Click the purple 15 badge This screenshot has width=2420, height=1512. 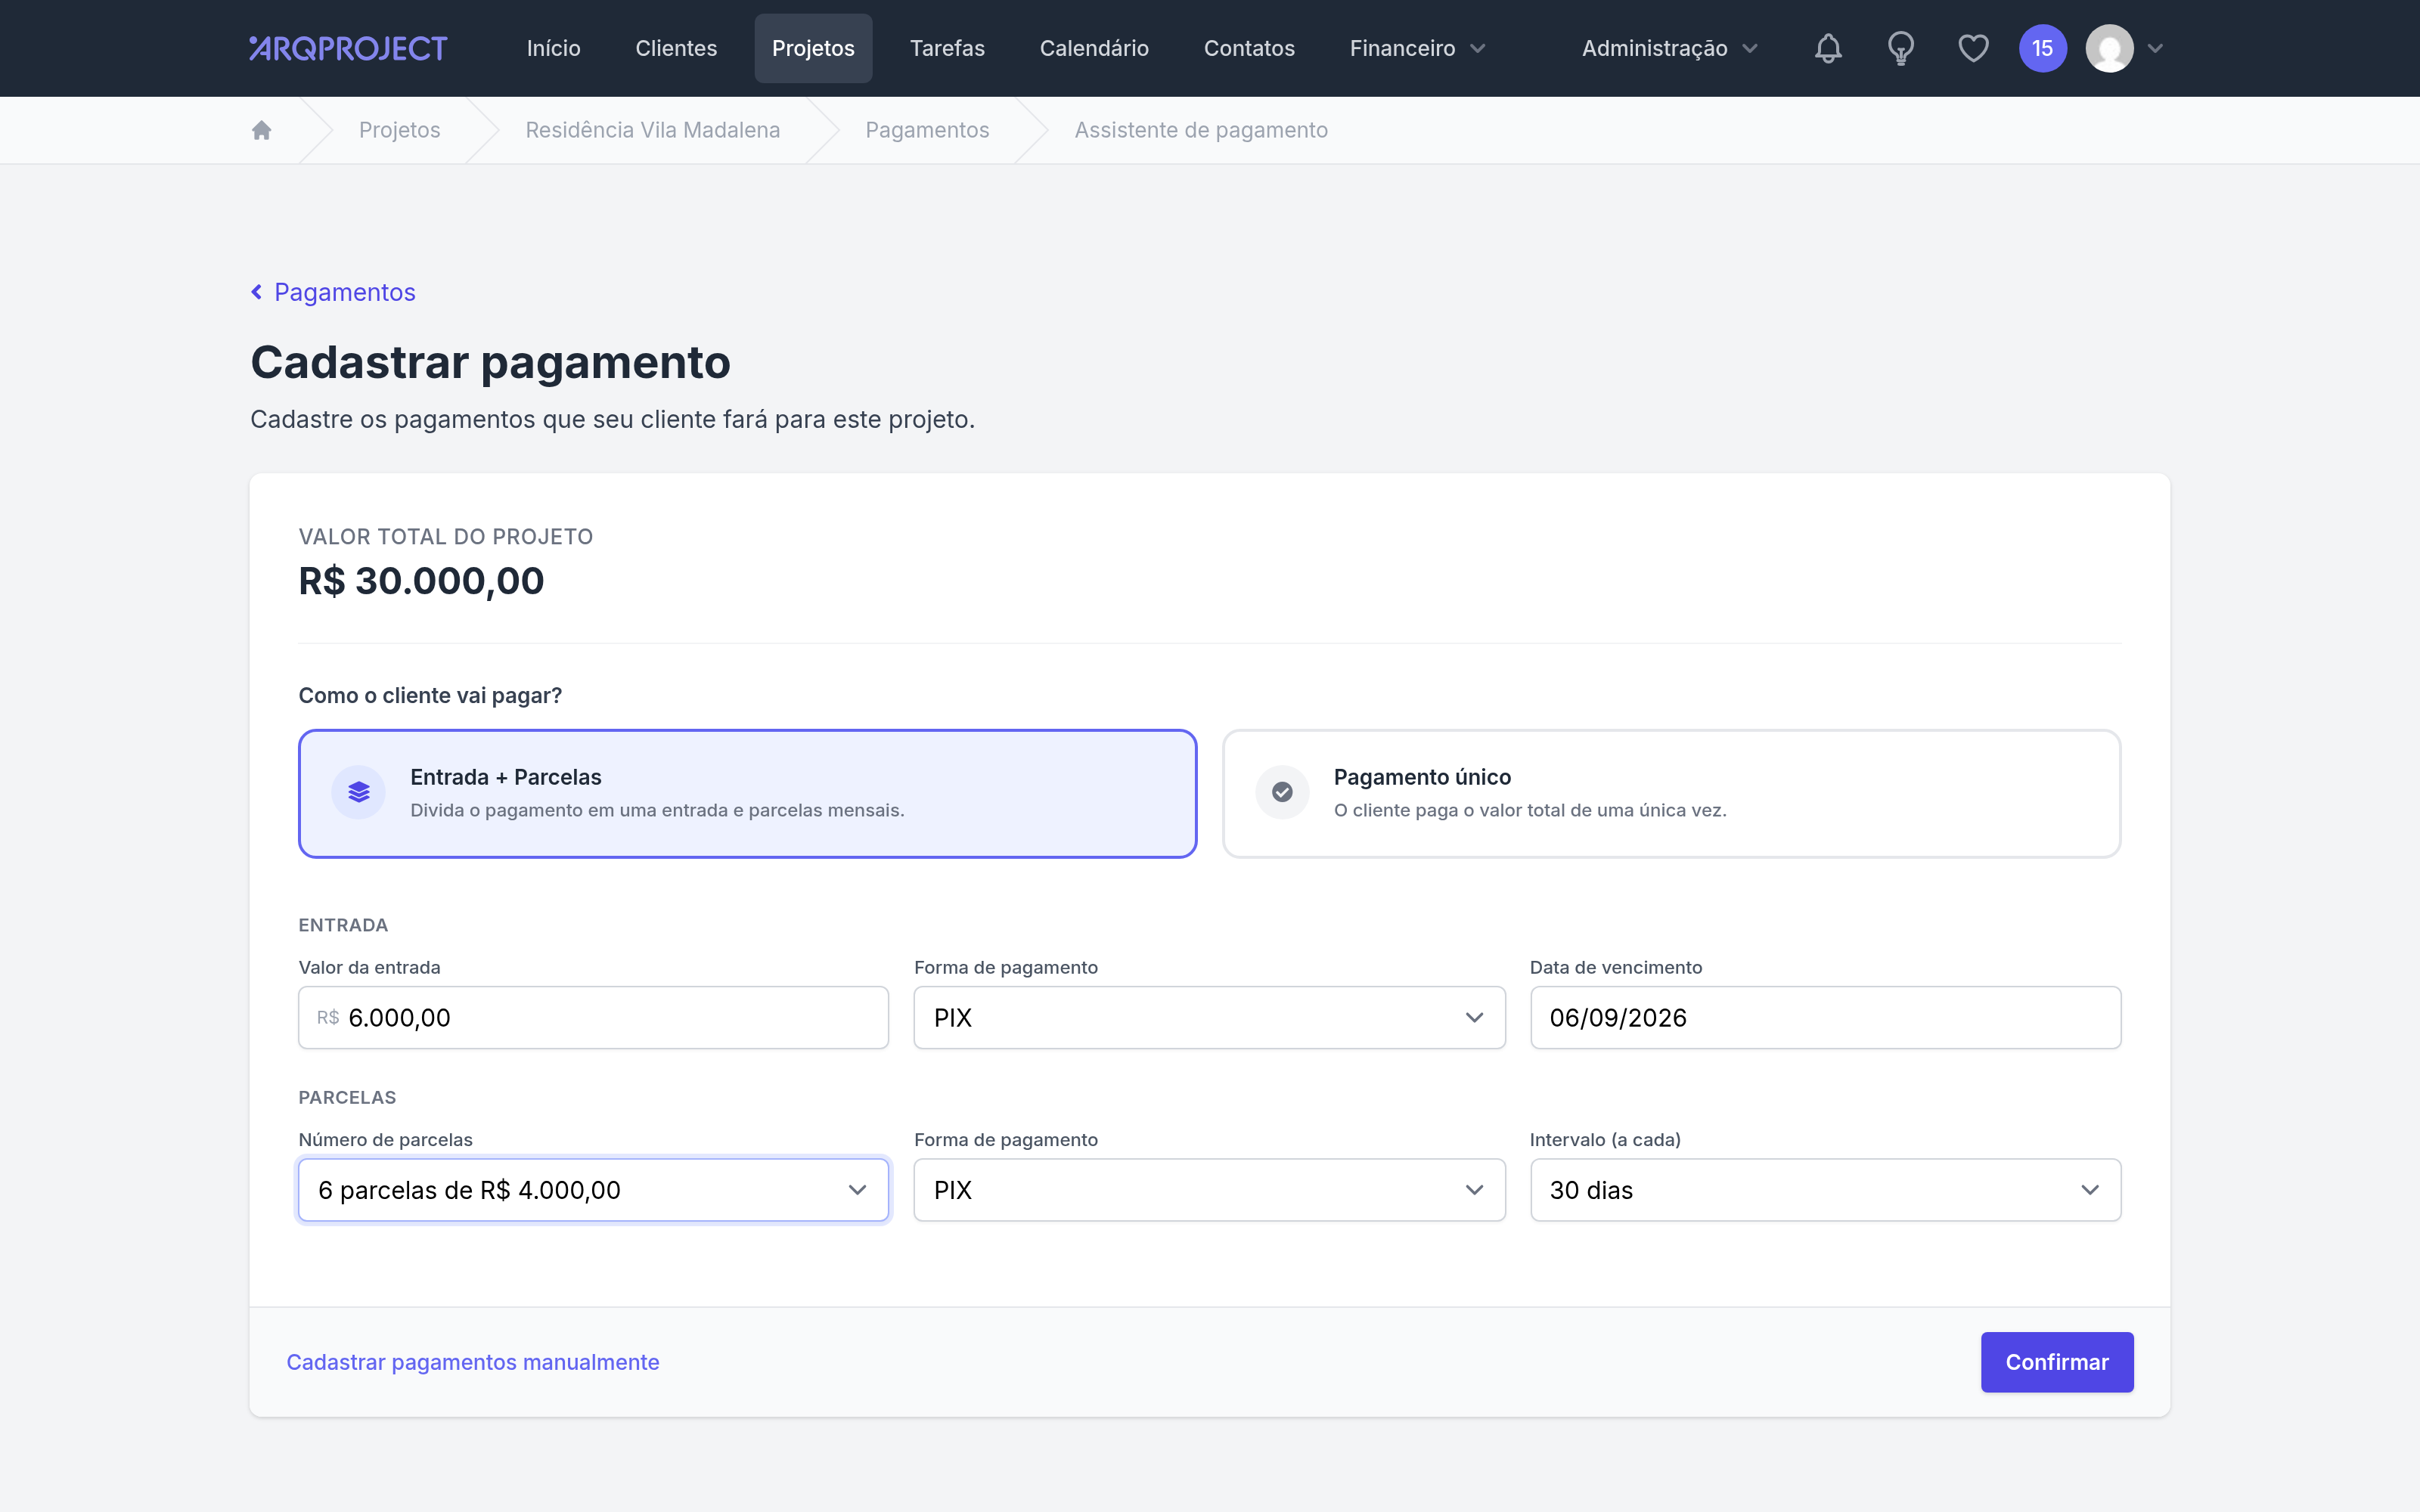click(x=2042, y=48)
